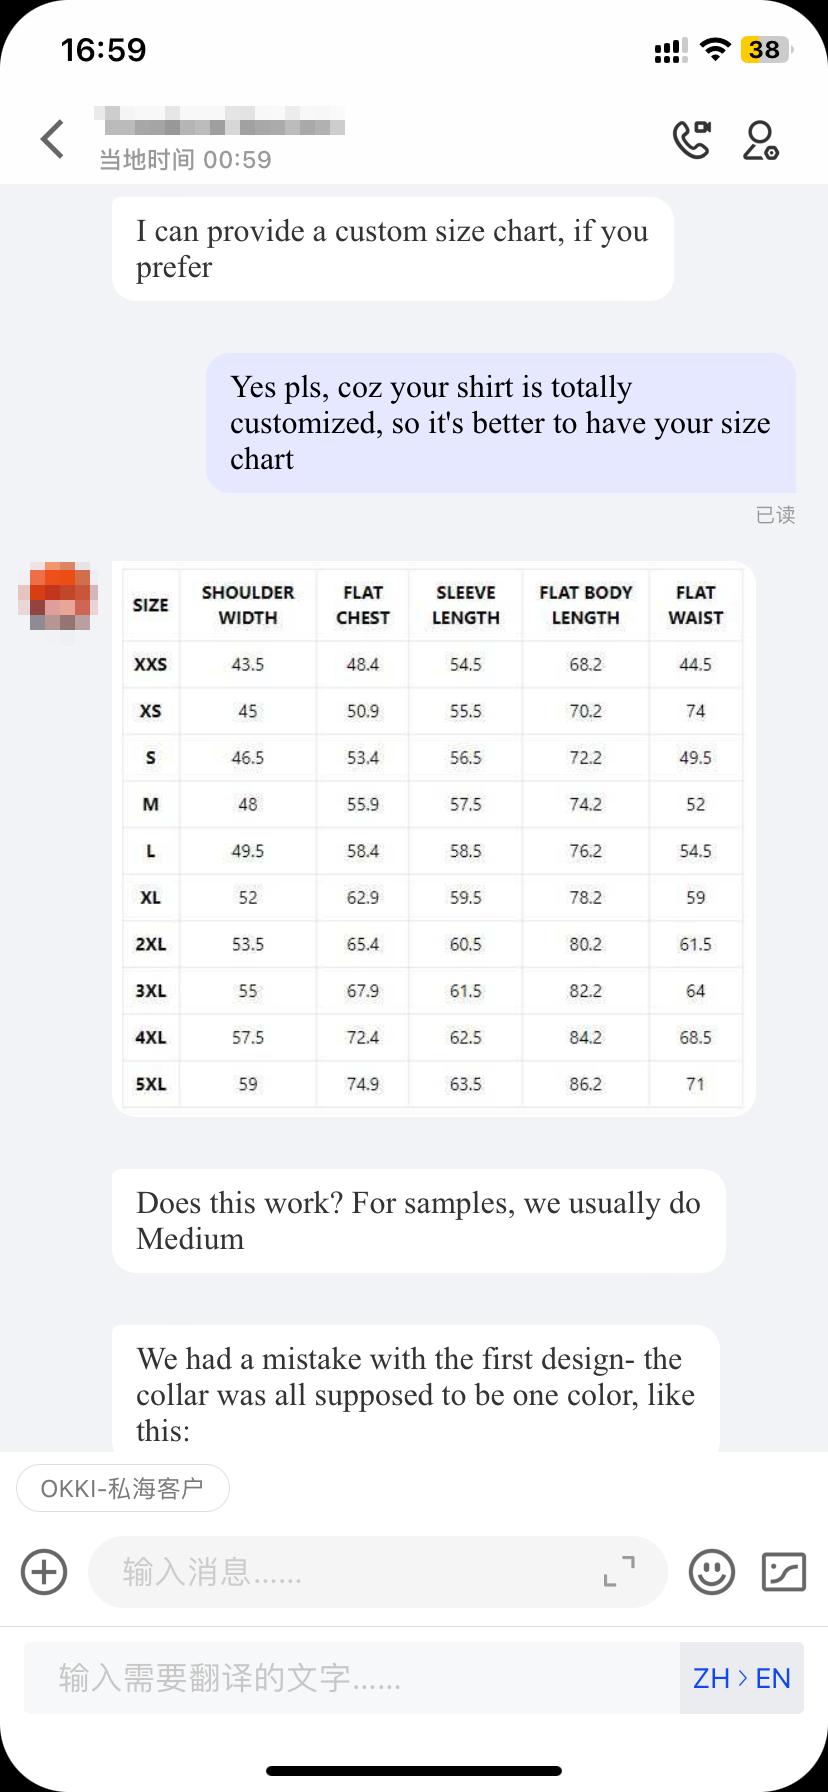The image size is (828, 1792).
Task: Tap the blurred contact name header
Action: tap(221, 122)
